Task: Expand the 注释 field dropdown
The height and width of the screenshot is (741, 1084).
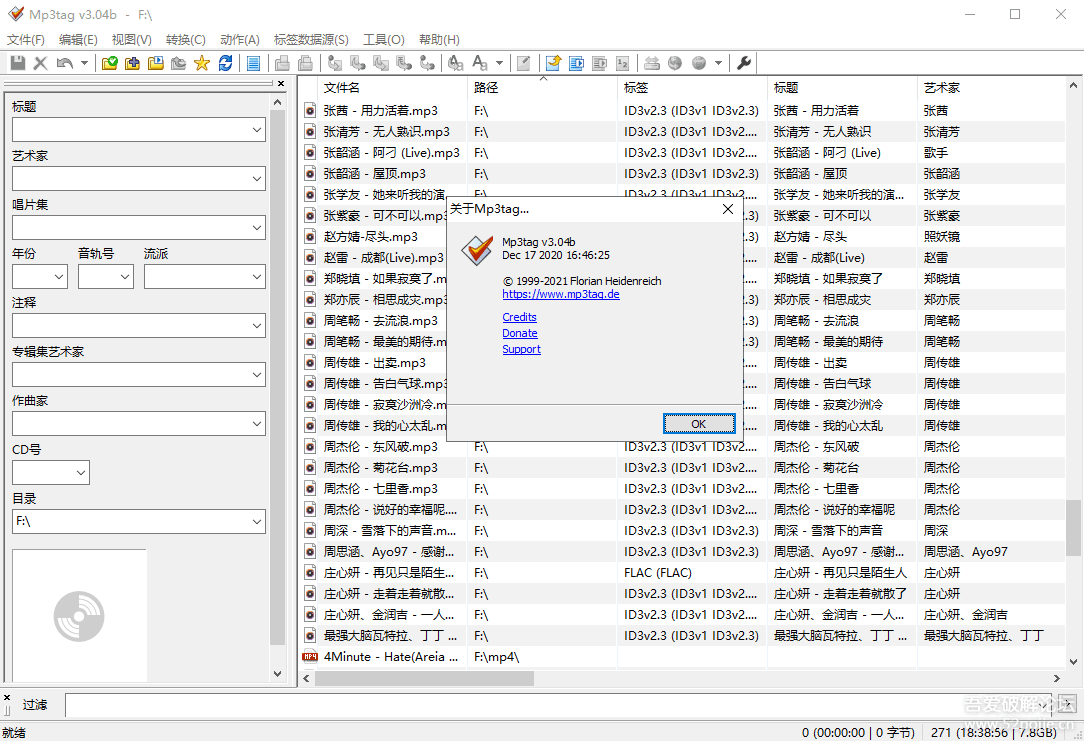Action: [256, 326]
